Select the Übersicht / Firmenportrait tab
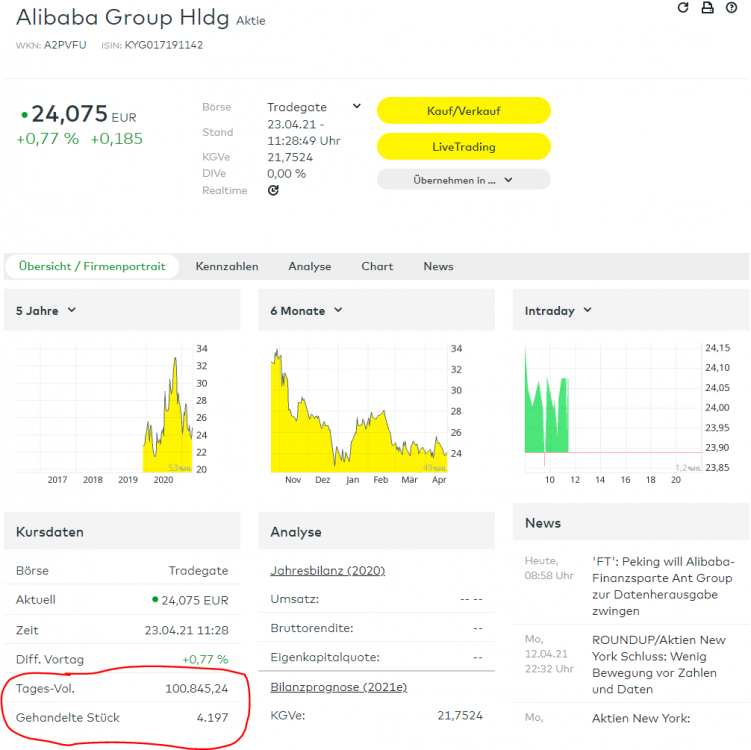The image size is (751, 750). pyautogui.click(x=92, y=266)
